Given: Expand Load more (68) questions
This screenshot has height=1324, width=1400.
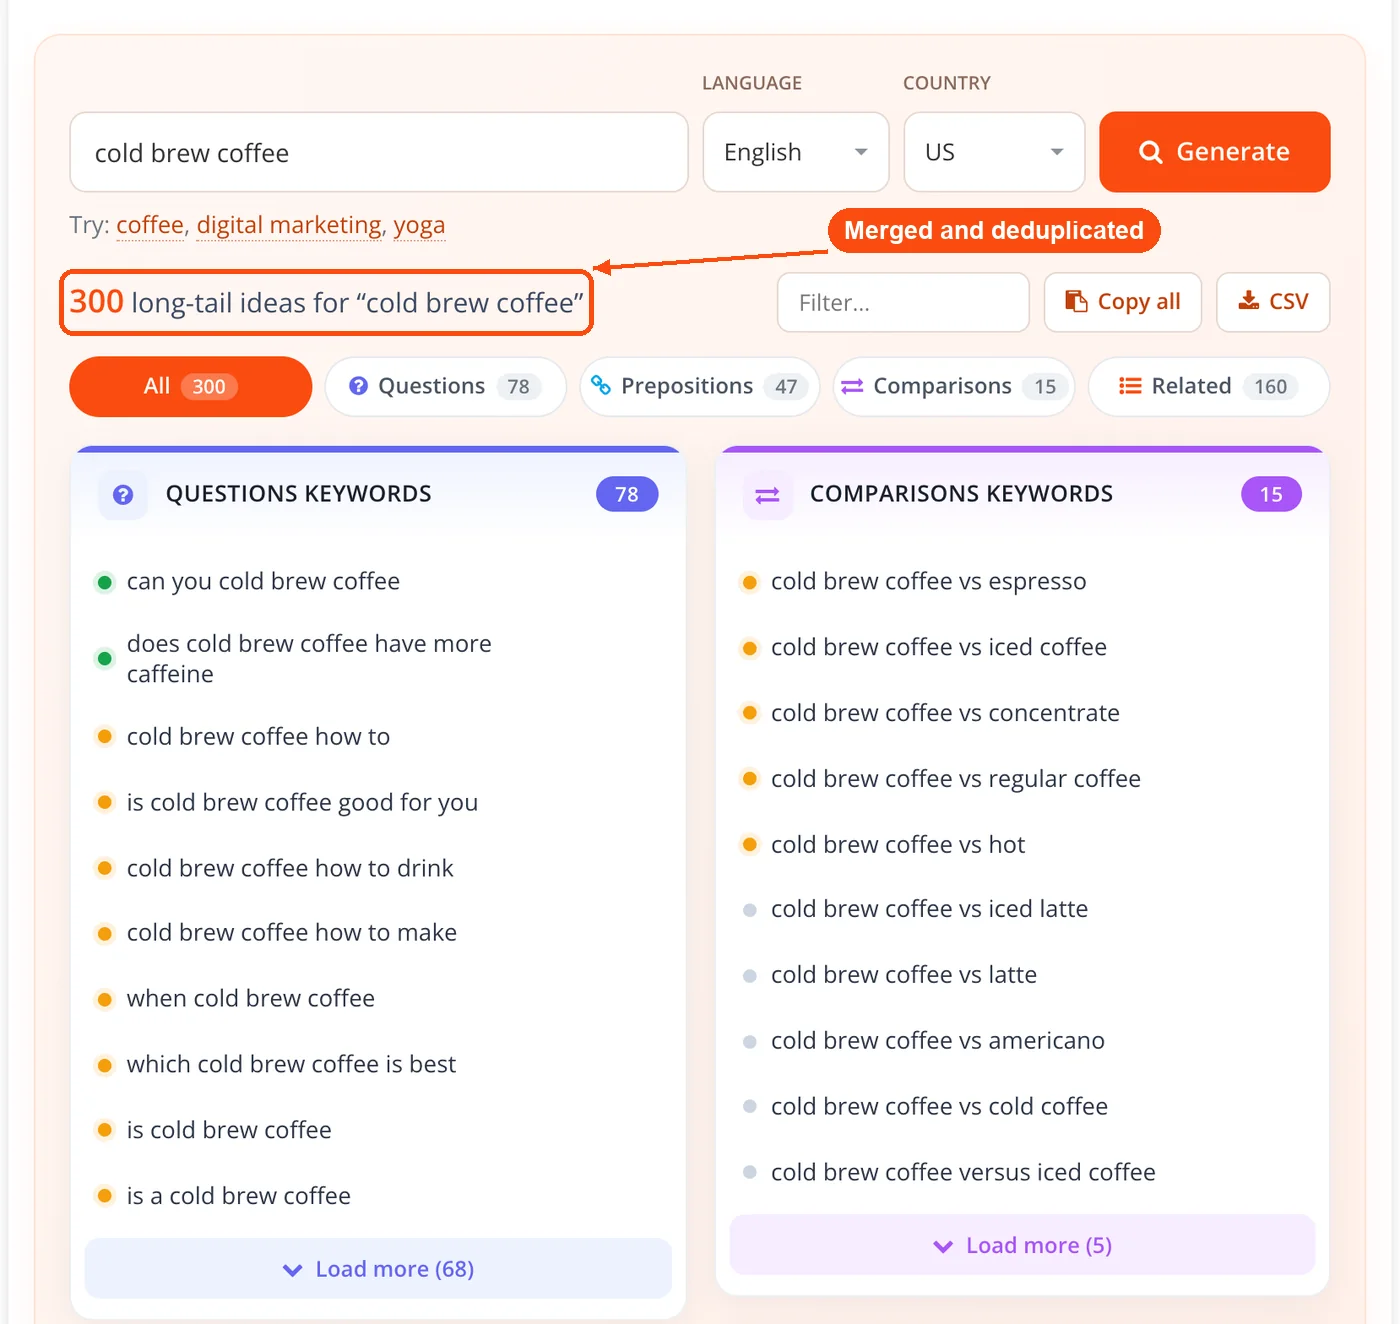Looking at the screenshot, I should click(378, 1269).
